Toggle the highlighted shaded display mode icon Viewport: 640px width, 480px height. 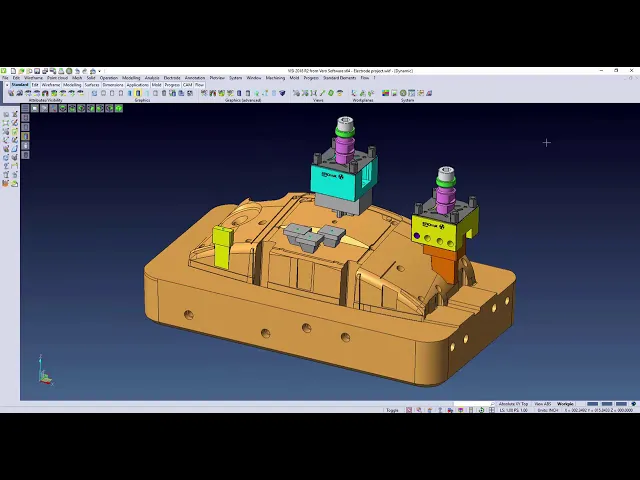(x=138, y=93)
